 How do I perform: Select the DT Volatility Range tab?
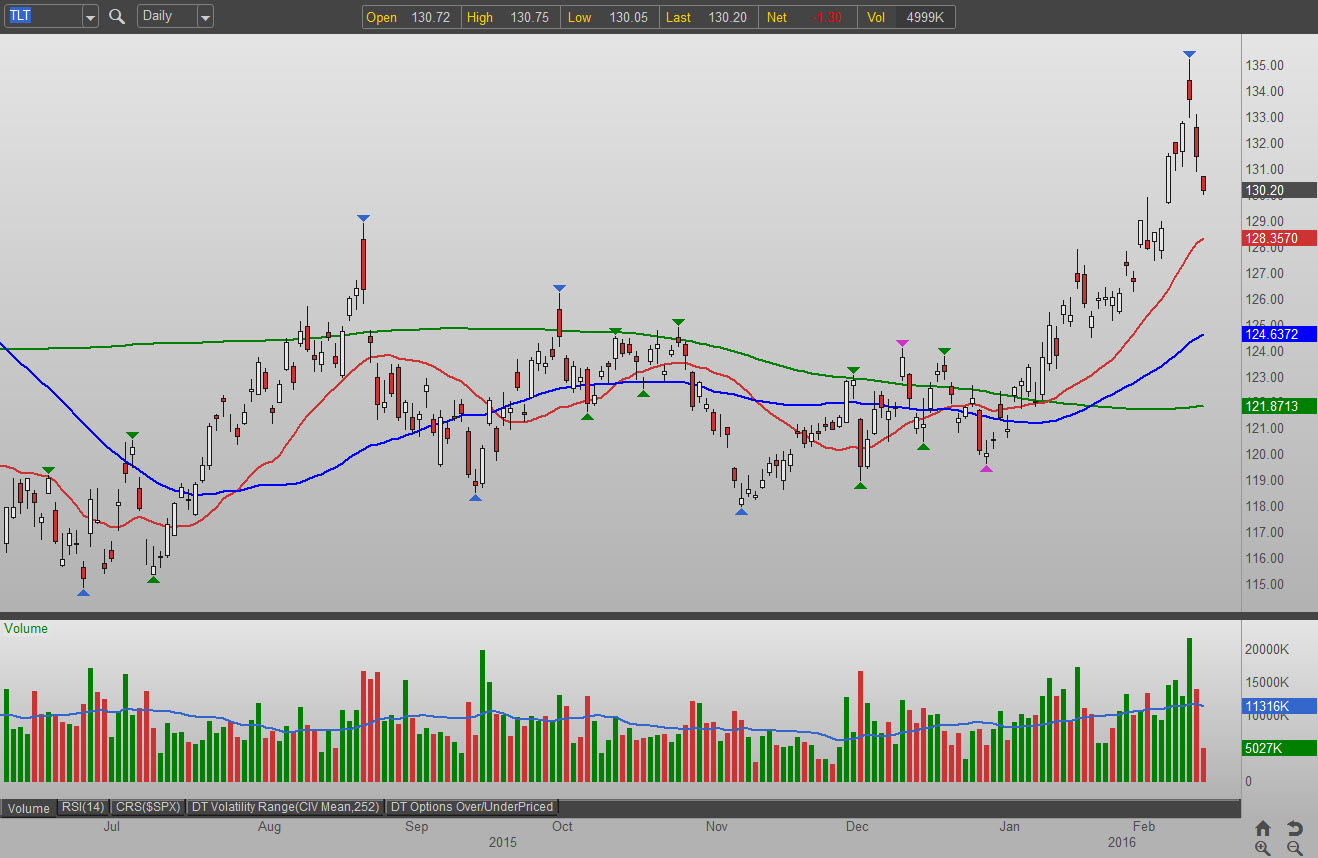(286, 807)
